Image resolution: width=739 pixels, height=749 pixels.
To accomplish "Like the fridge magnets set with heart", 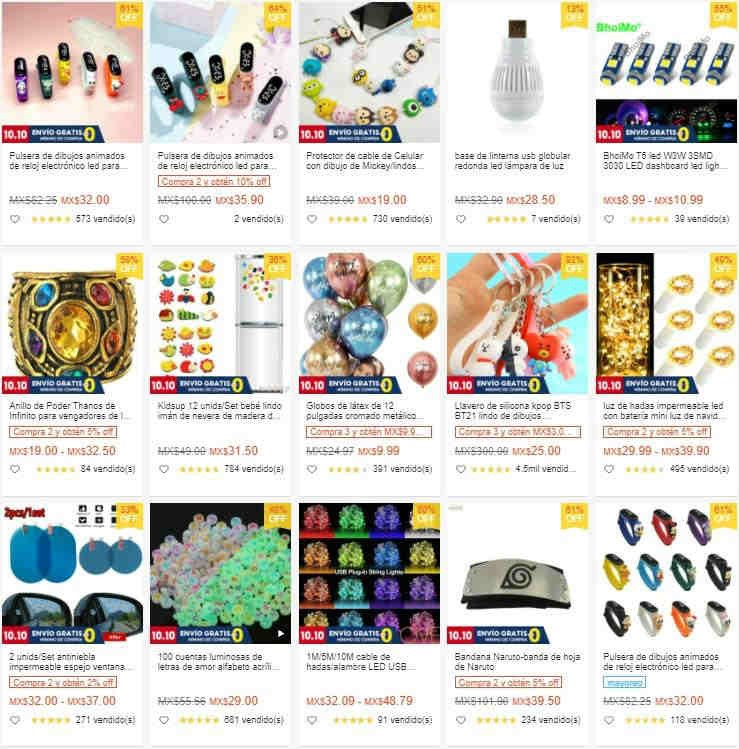I will 164,469.
